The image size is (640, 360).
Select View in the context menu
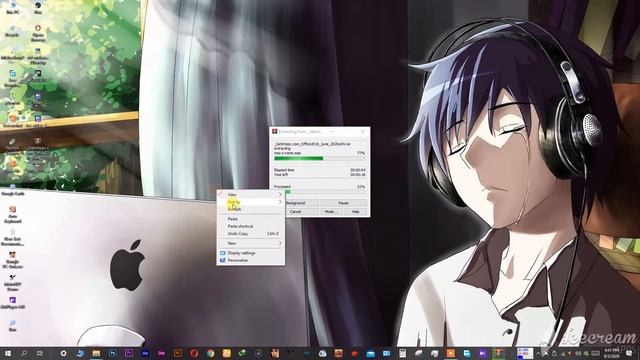[x=251, y=195]
